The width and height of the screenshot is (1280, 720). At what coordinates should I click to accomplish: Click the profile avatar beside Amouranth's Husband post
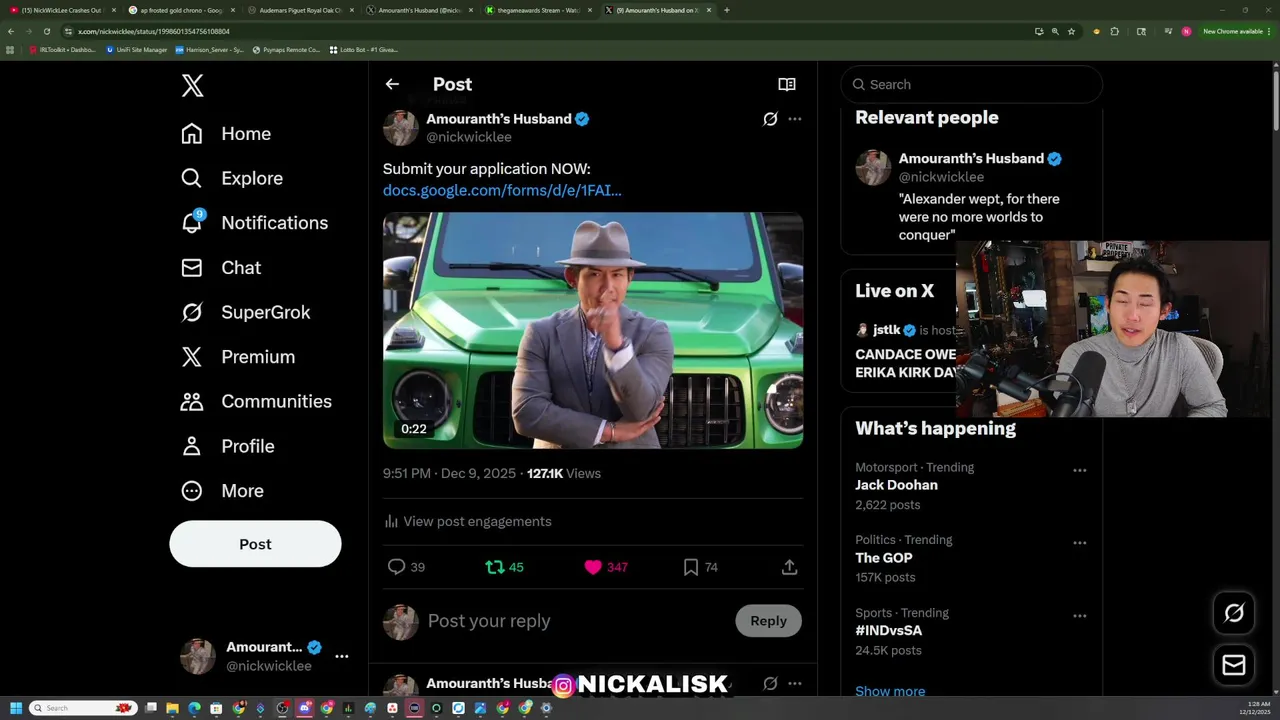pos(400,128)
